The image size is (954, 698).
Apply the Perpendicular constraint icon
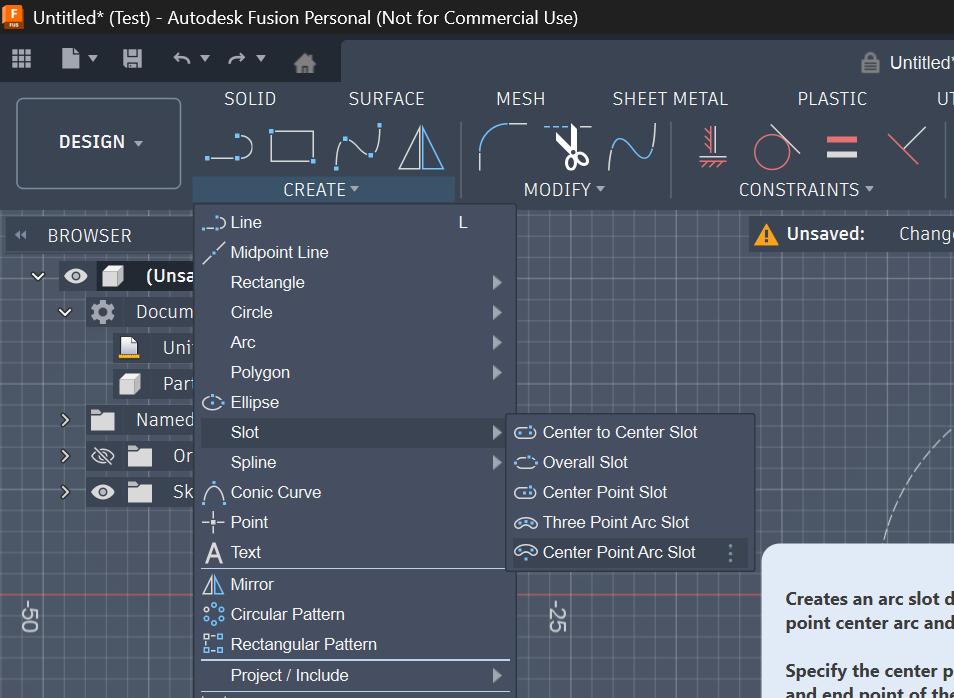point(907,146)
